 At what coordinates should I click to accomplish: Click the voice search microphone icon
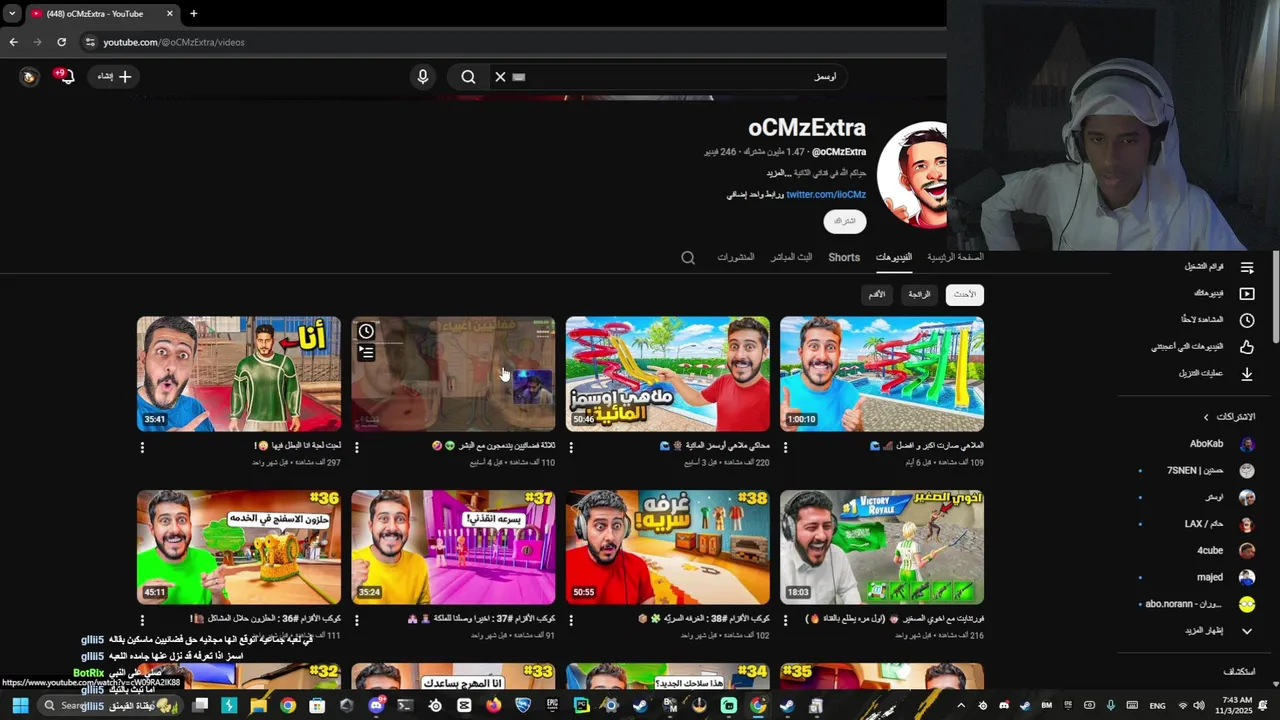[x=423, y=77]
